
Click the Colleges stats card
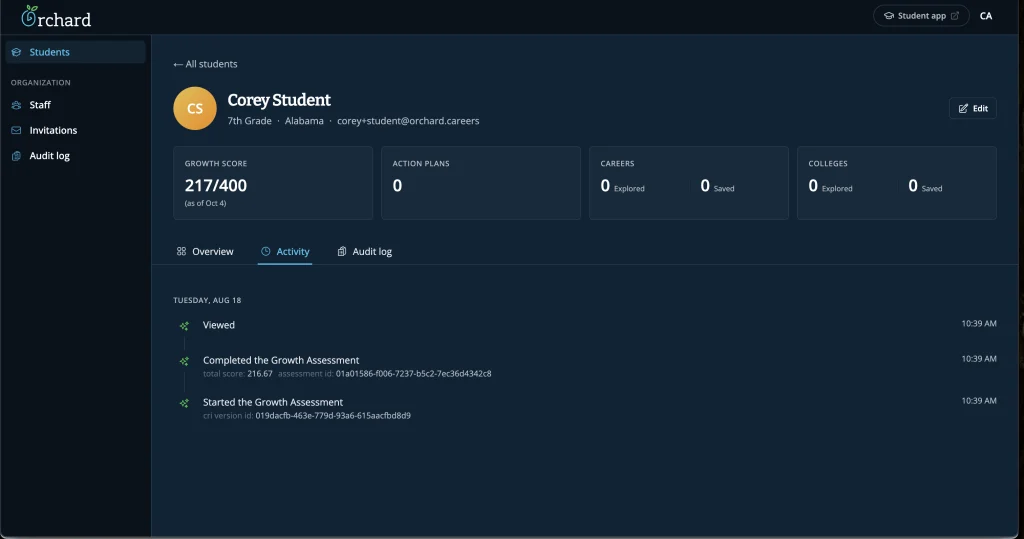[897, 183]
